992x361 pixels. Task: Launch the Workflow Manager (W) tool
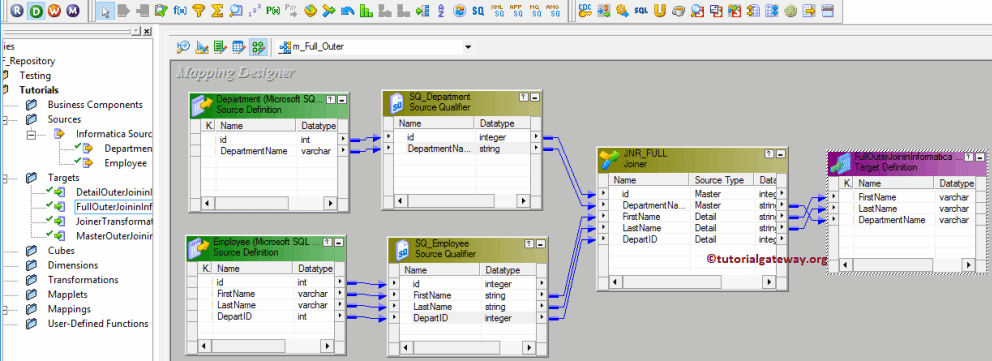point(54,11)
